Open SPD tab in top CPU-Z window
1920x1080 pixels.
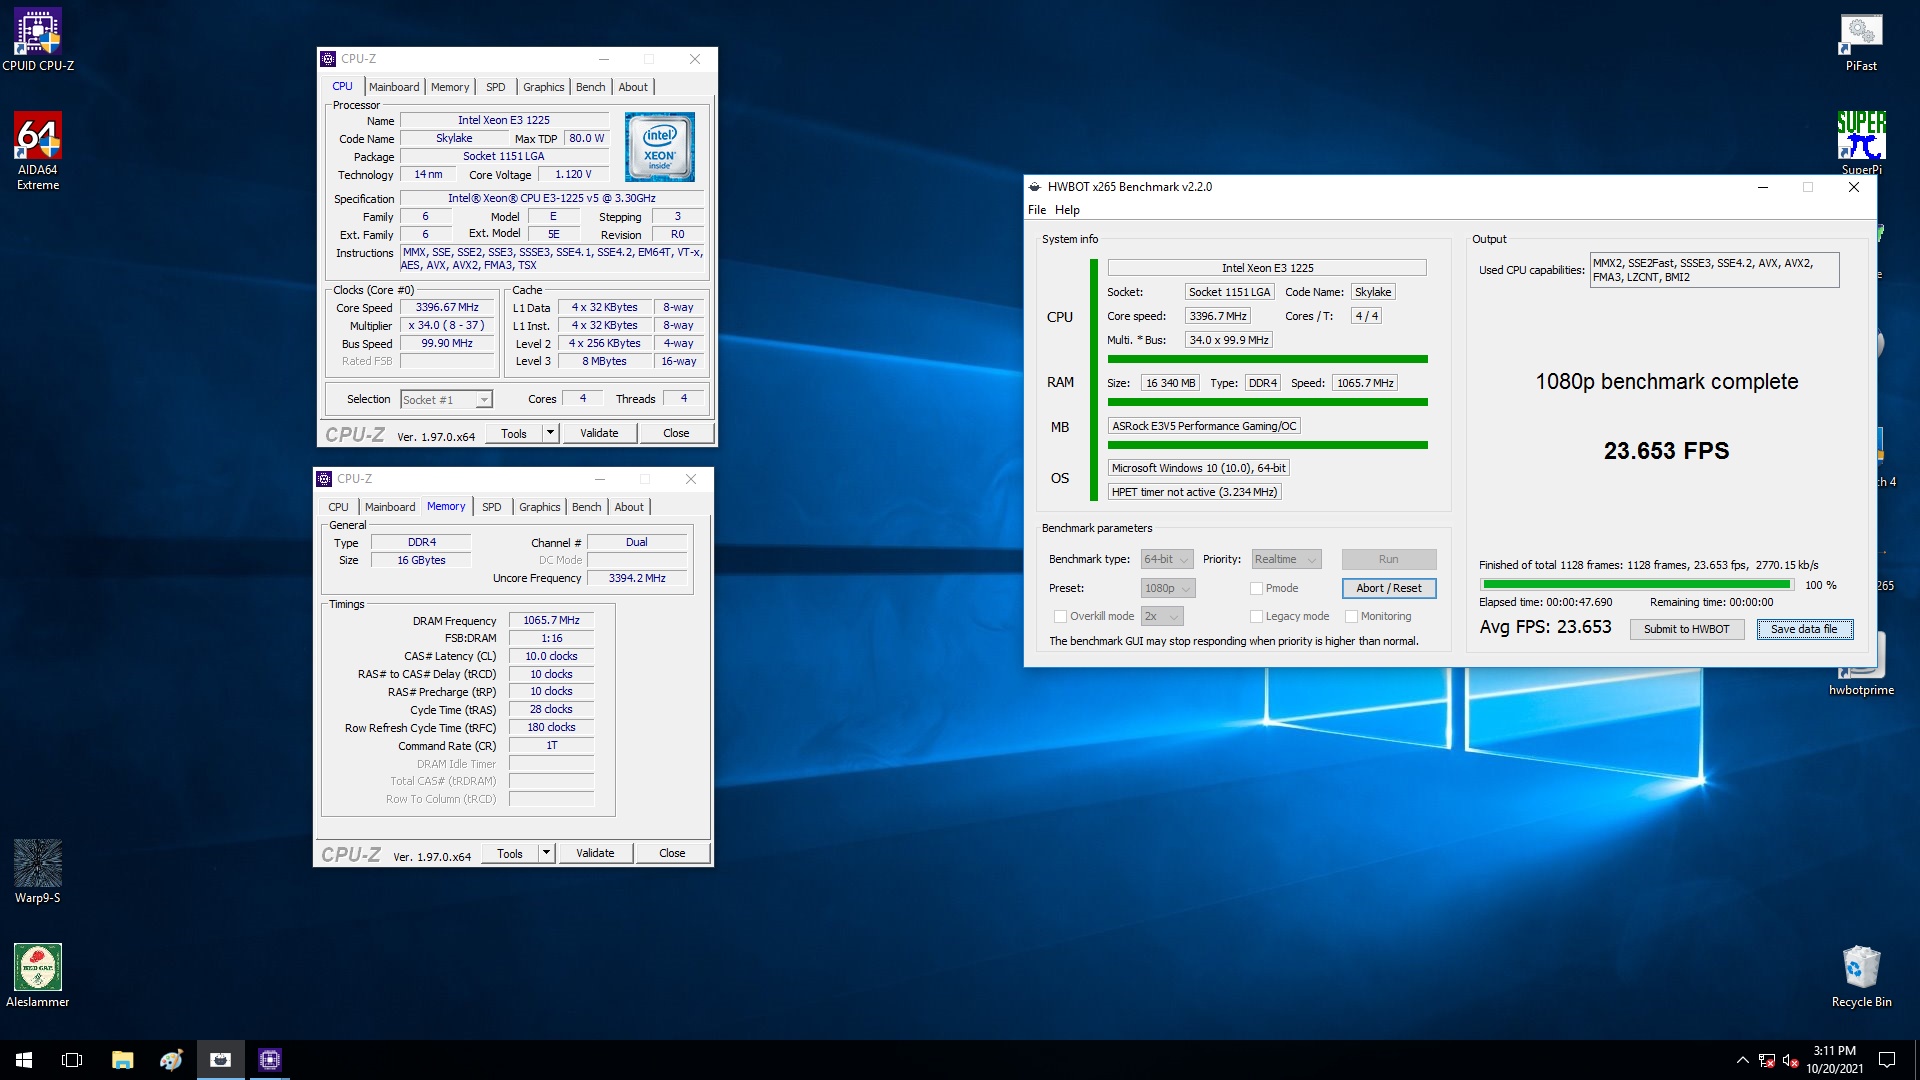point(496,87)
